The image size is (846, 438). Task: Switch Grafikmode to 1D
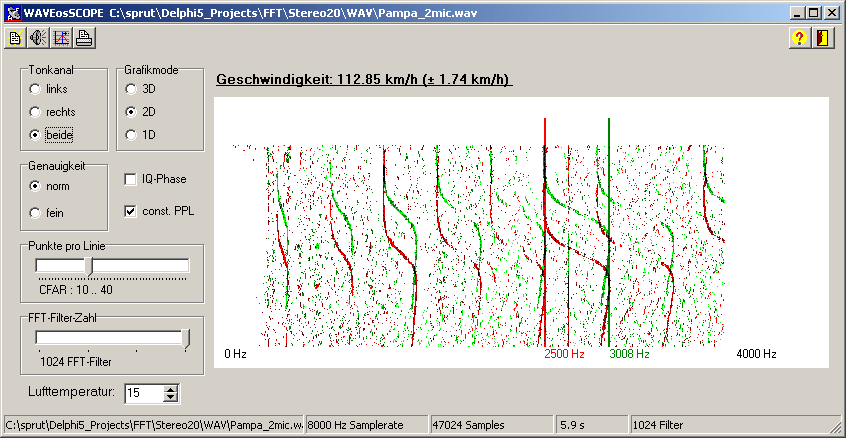click(x=131, y=134)
